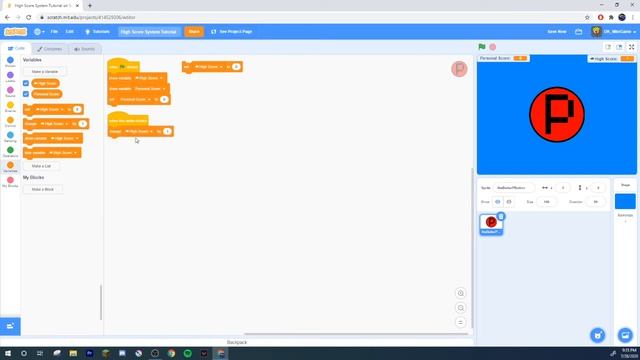Click the sprite name field
The height and width of the screenshot is (360, 640).
513,188
